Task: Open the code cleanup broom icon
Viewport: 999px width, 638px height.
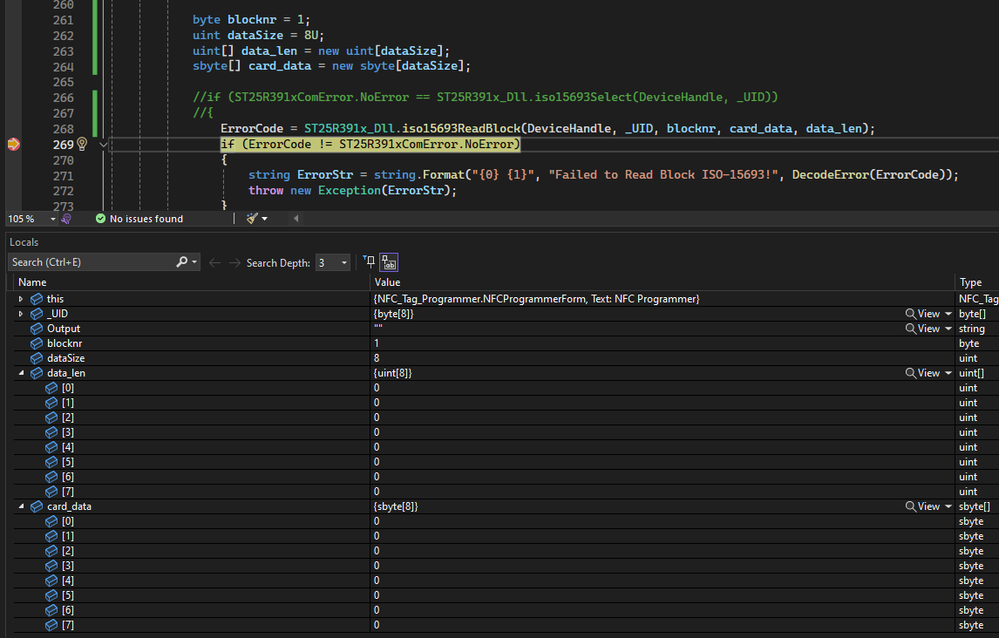Action: [252, 219]
